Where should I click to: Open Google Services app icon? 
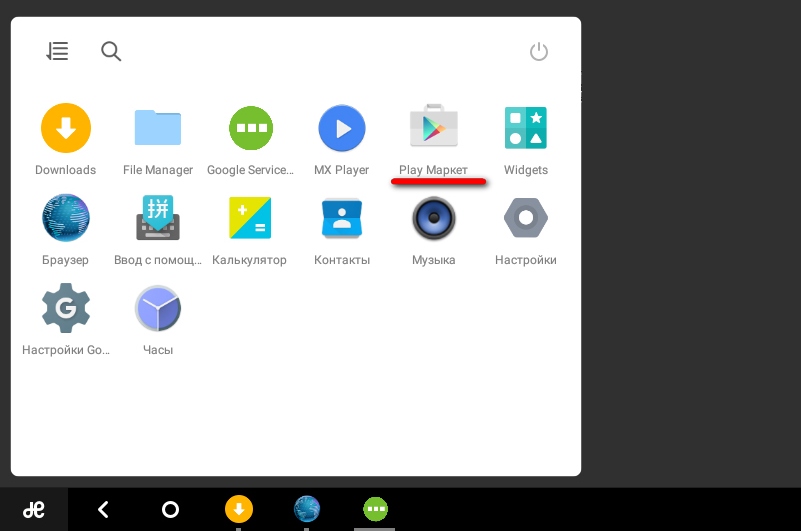(x=251, y=128)
